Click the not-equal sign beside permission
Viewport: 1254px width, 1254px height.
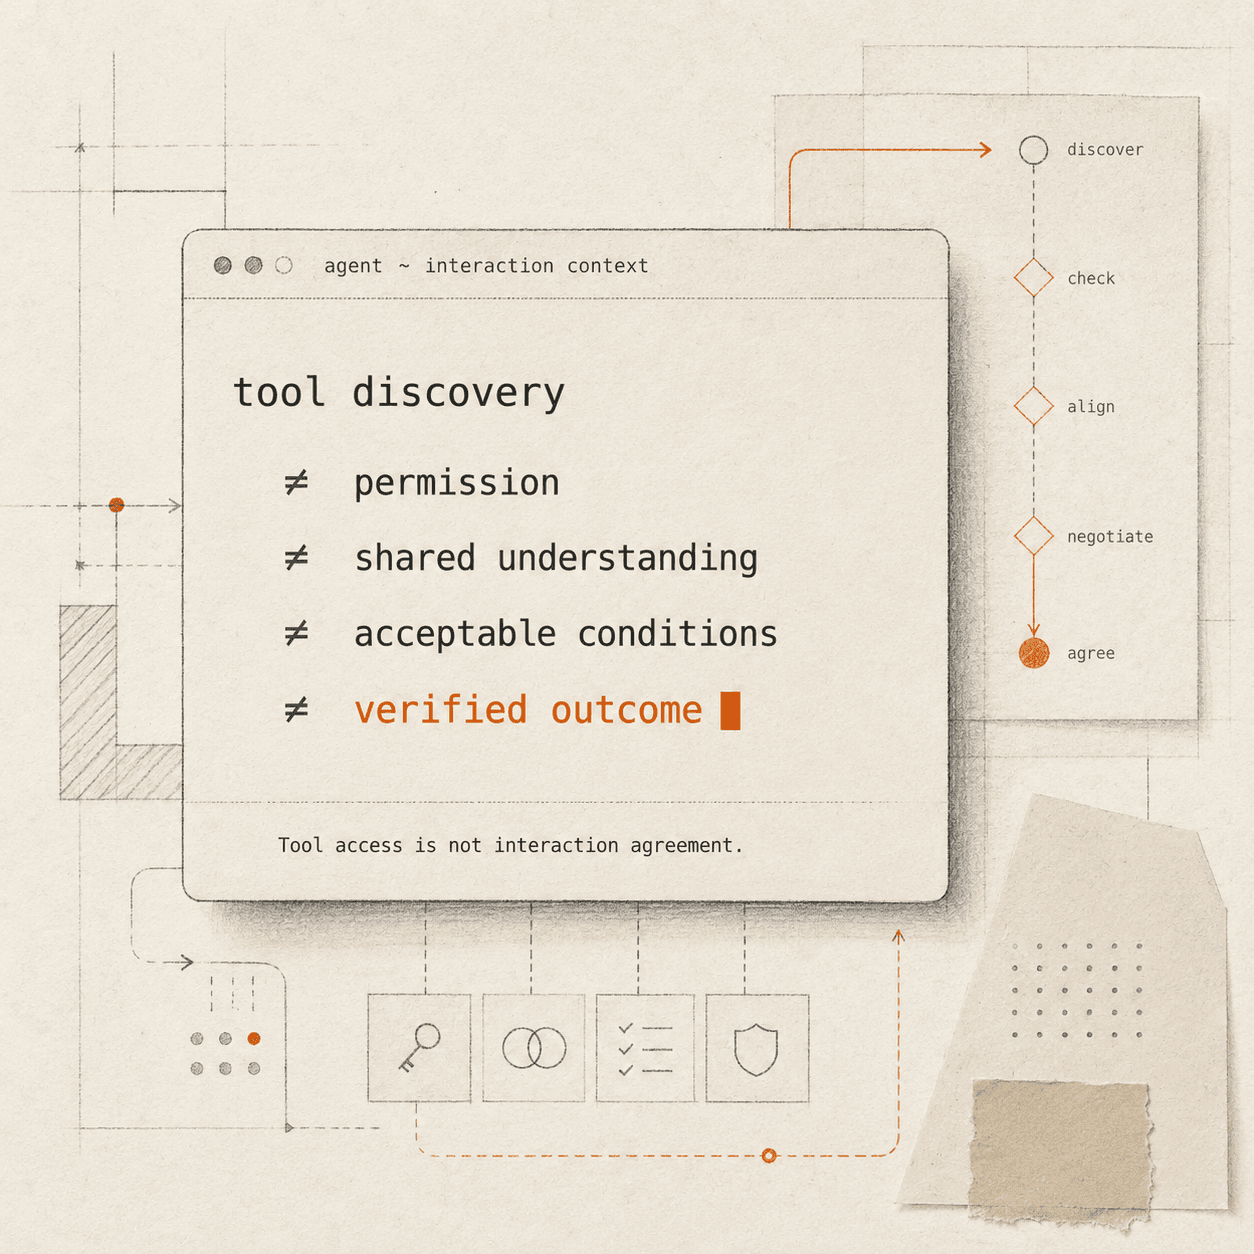pyautogui.click(x=296, y=483)
